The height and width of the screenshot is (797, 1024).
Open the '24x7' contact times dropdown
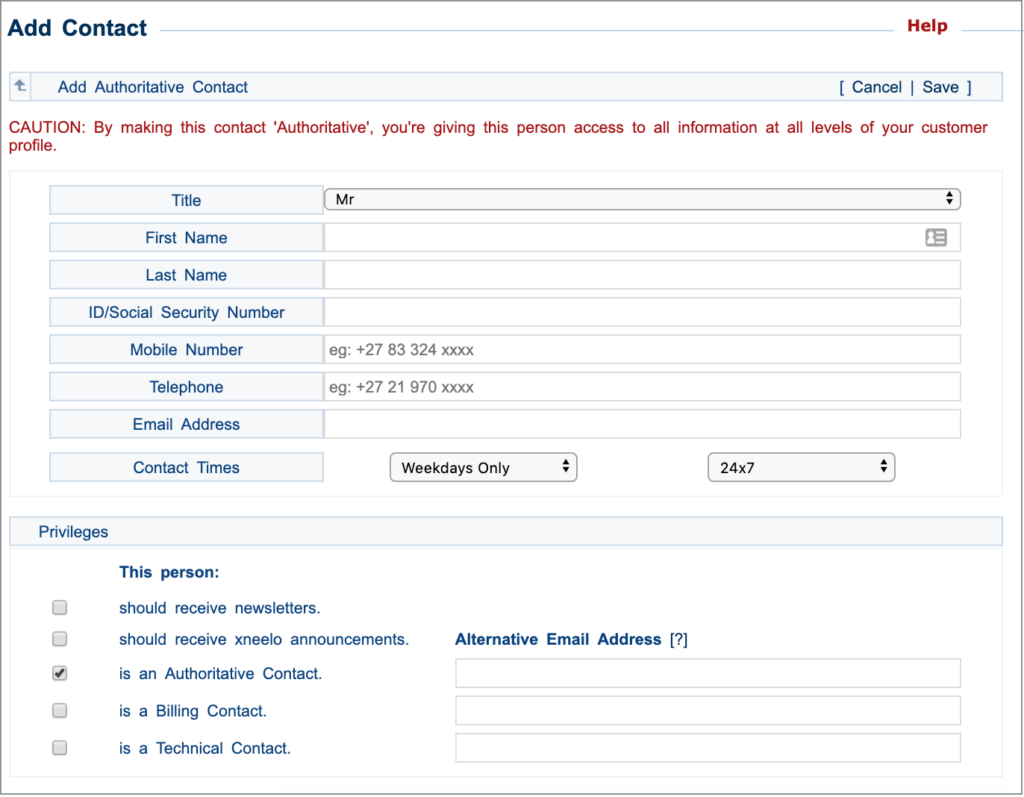click(800, 466)
